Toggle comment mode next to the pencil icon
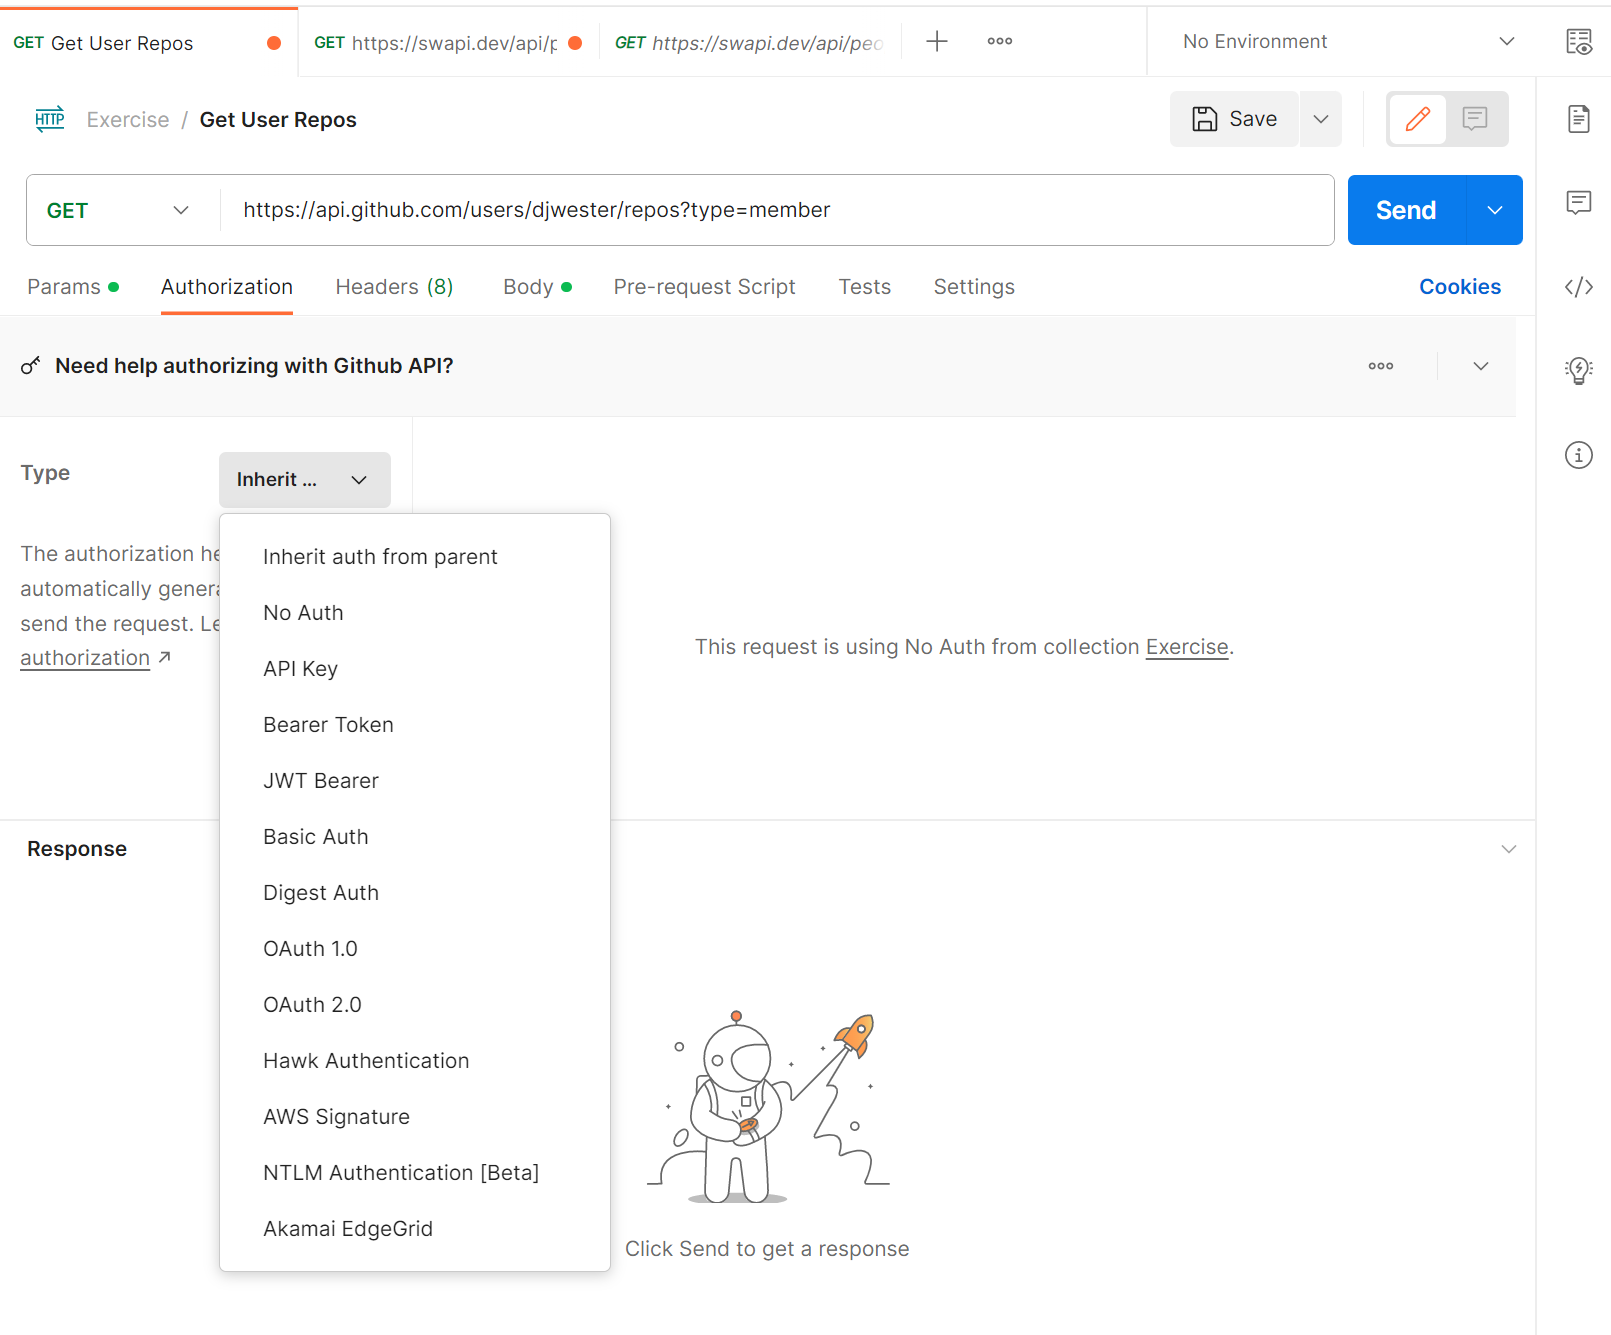Screen dimensions: 1611x1335 [x=1476, y=119]
